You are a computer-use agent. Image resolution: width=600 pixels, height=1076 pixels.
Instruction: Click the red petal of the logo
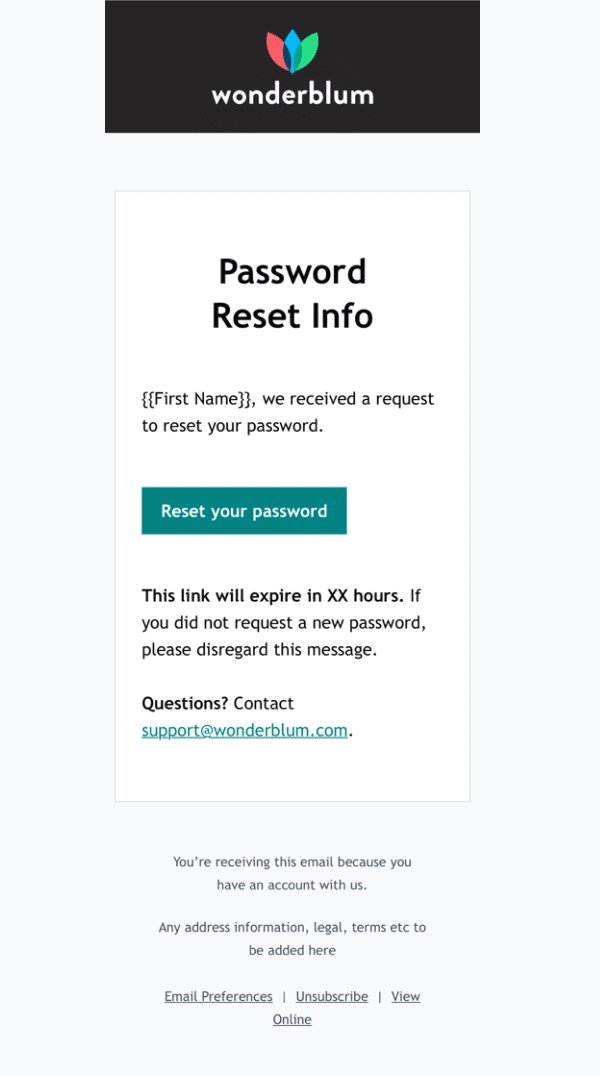276,52
